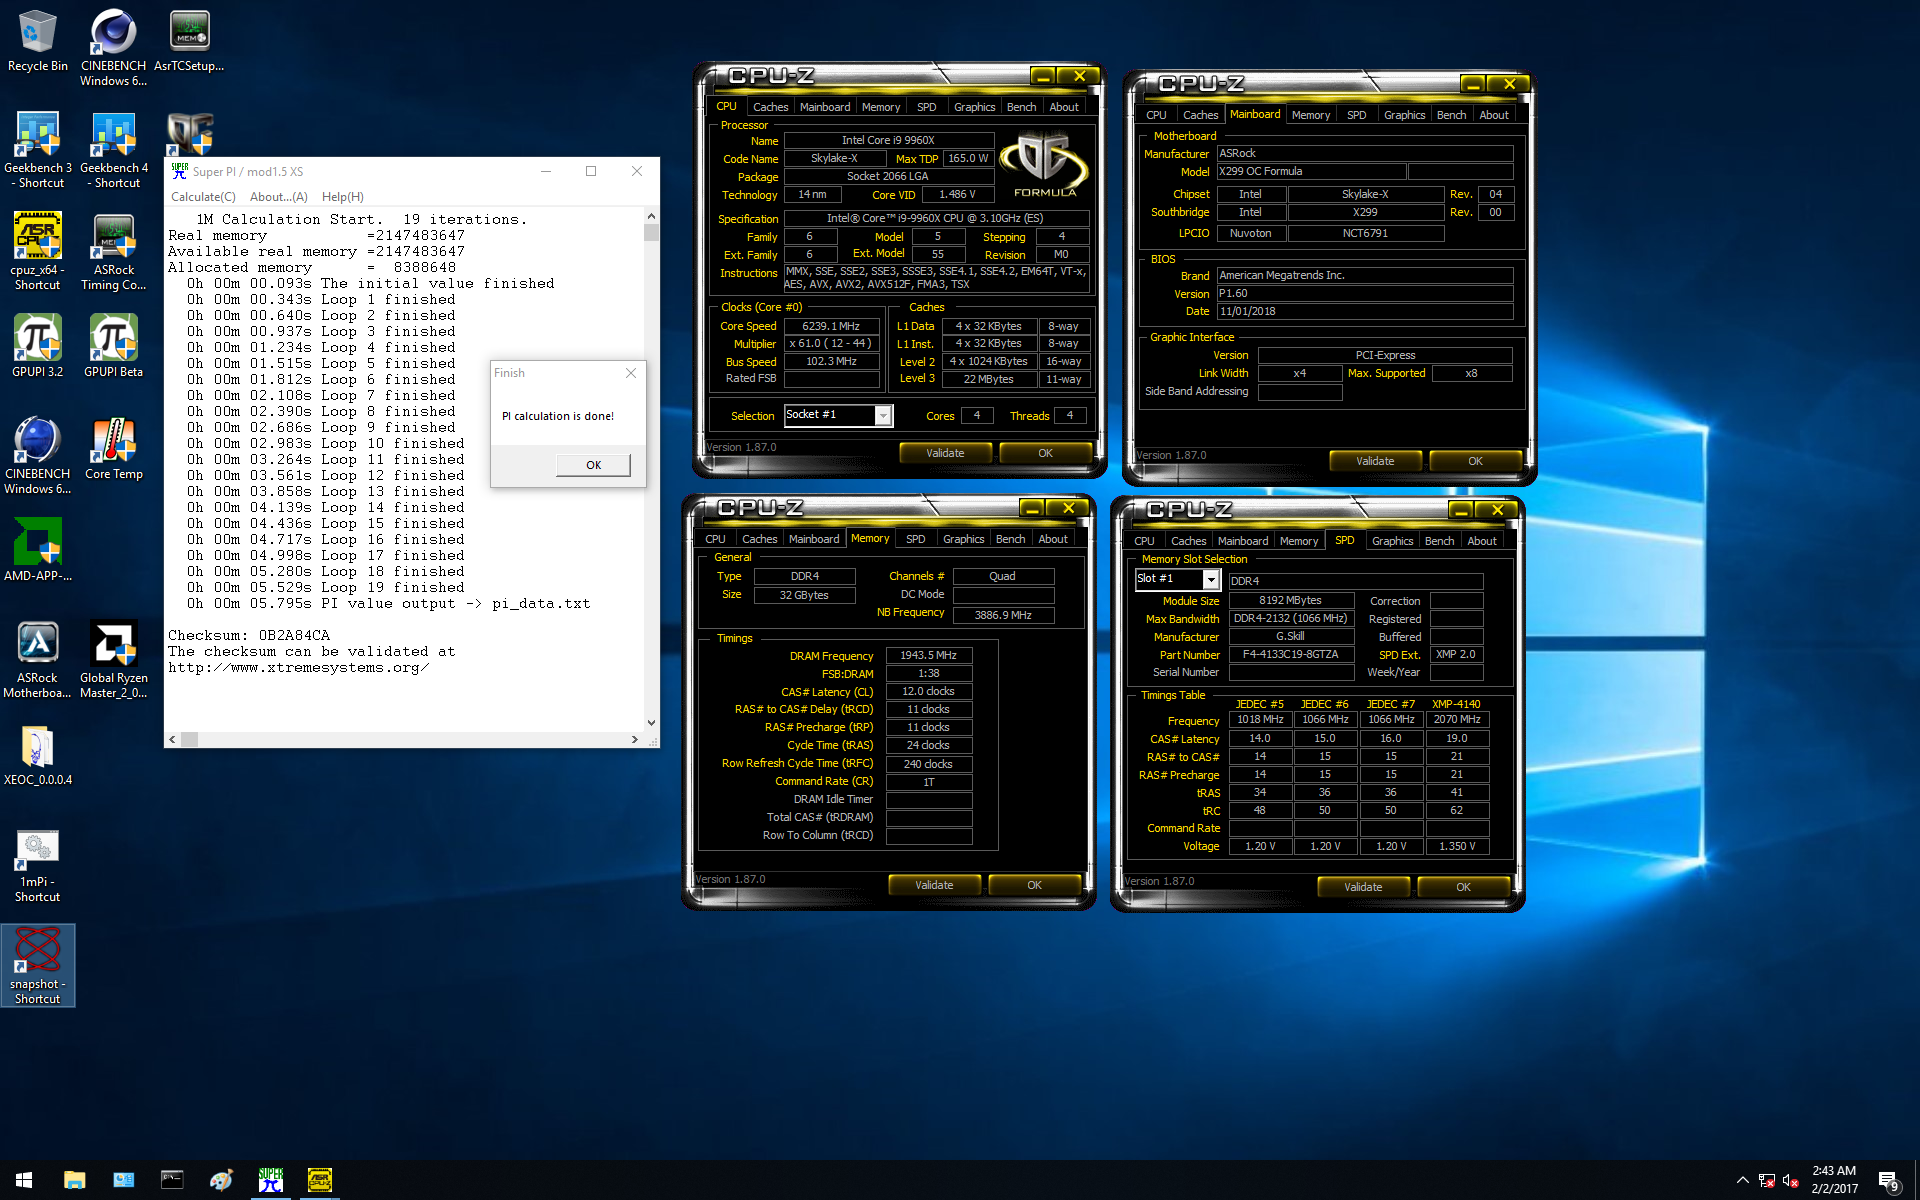
Task: Switch to CPU-Z taskbar icon
Action: click(319, 1180)
